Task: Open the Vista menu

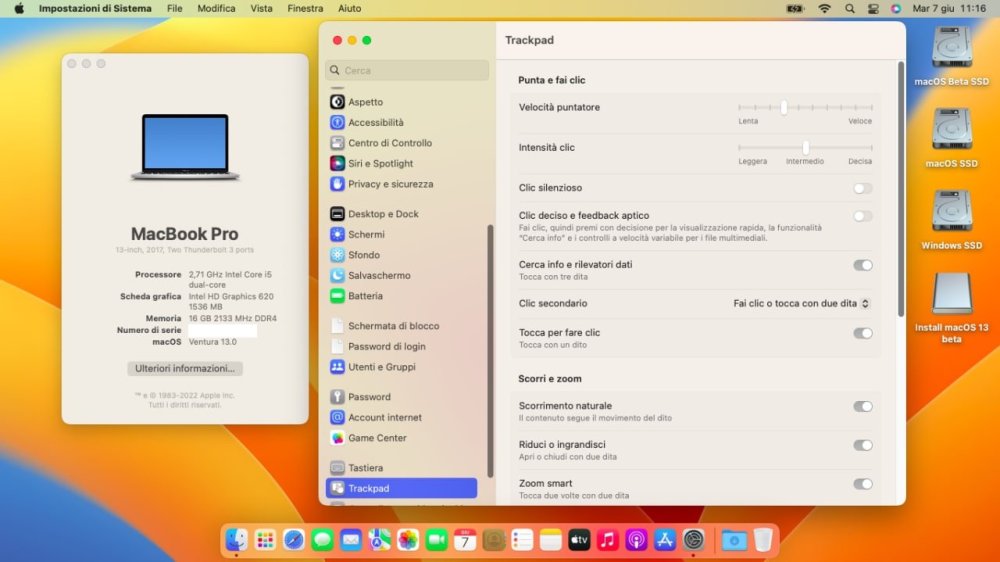Action: [261, 8]
